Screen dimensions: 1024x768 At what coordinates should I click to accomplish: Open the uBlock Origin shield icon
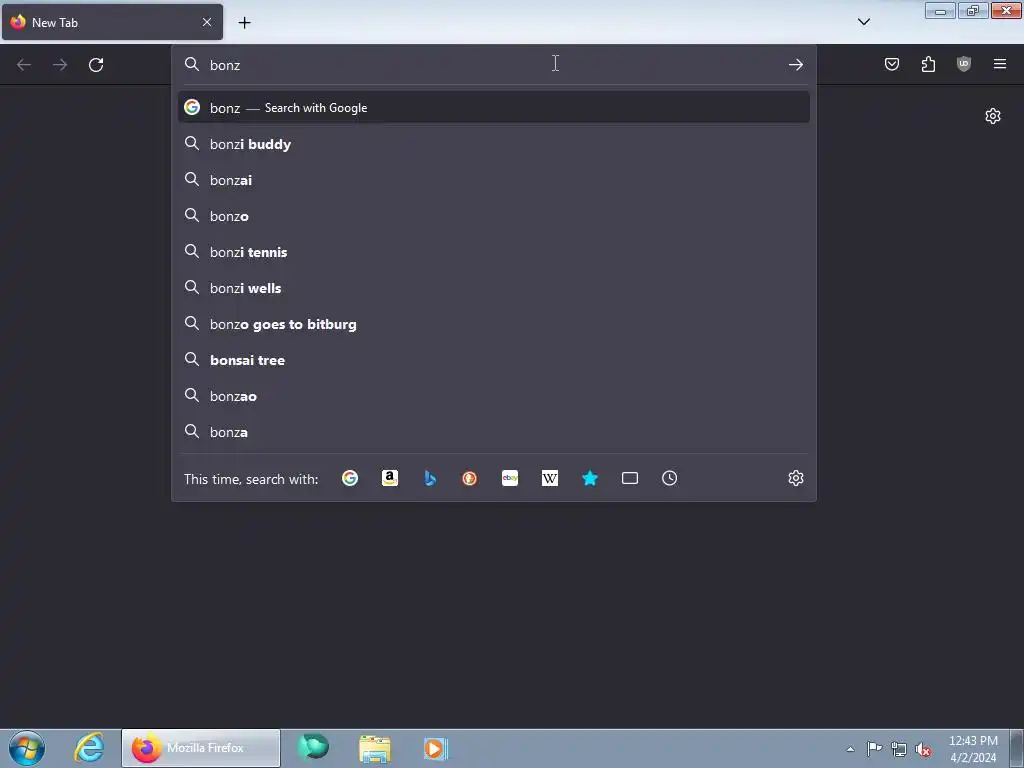pos(964,64)
